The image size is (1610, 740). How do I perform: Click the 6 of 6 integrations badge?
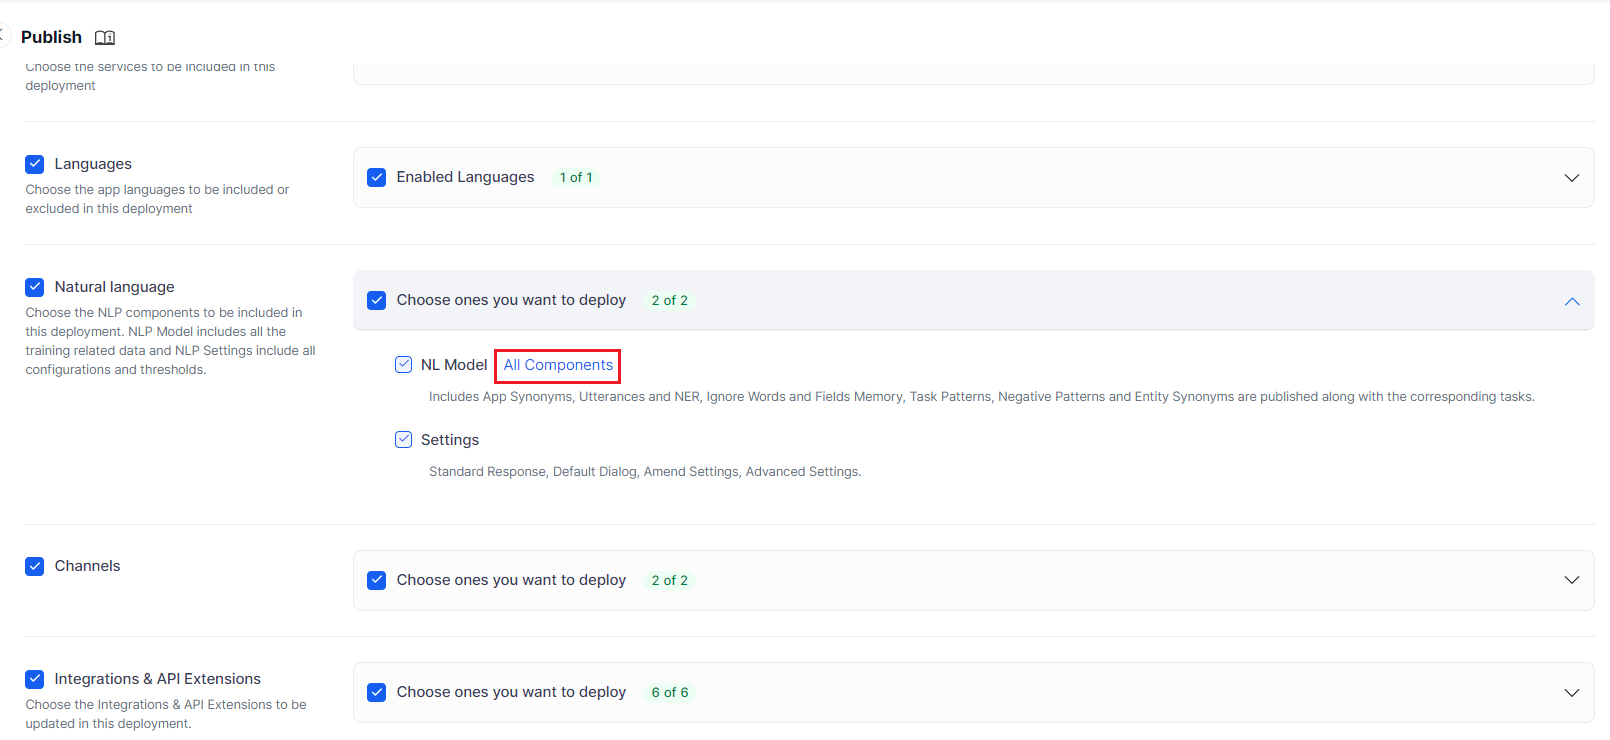(x=670, y=693)
